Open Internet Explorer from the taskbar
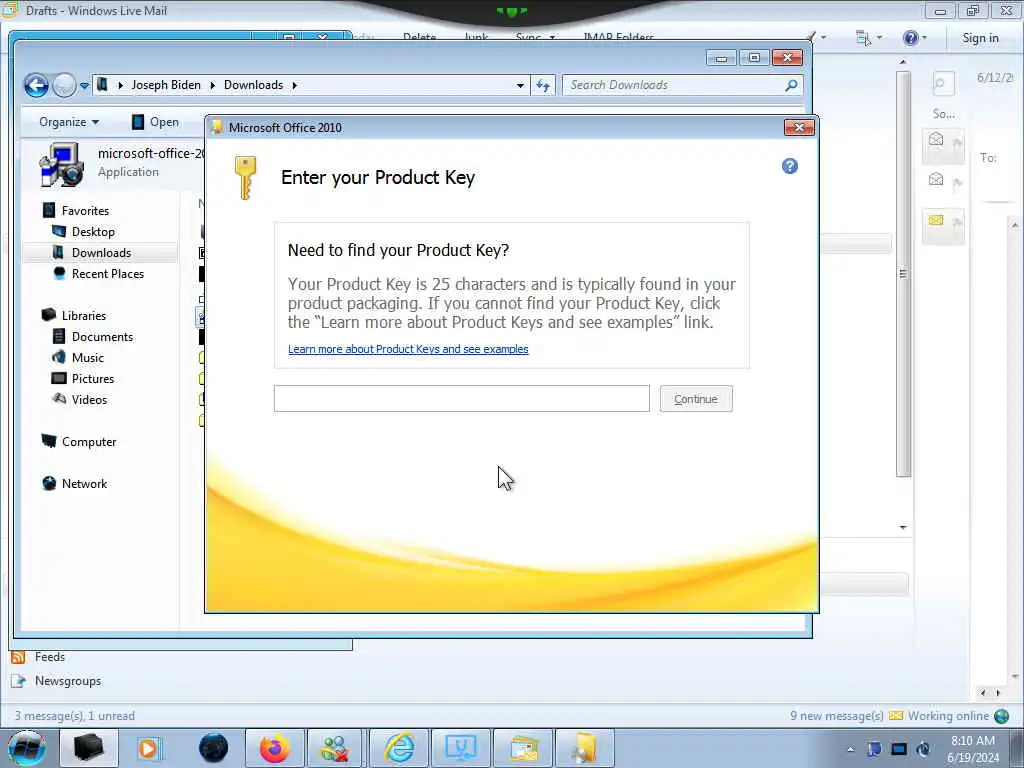1024x768 pixels. (398, 748)
